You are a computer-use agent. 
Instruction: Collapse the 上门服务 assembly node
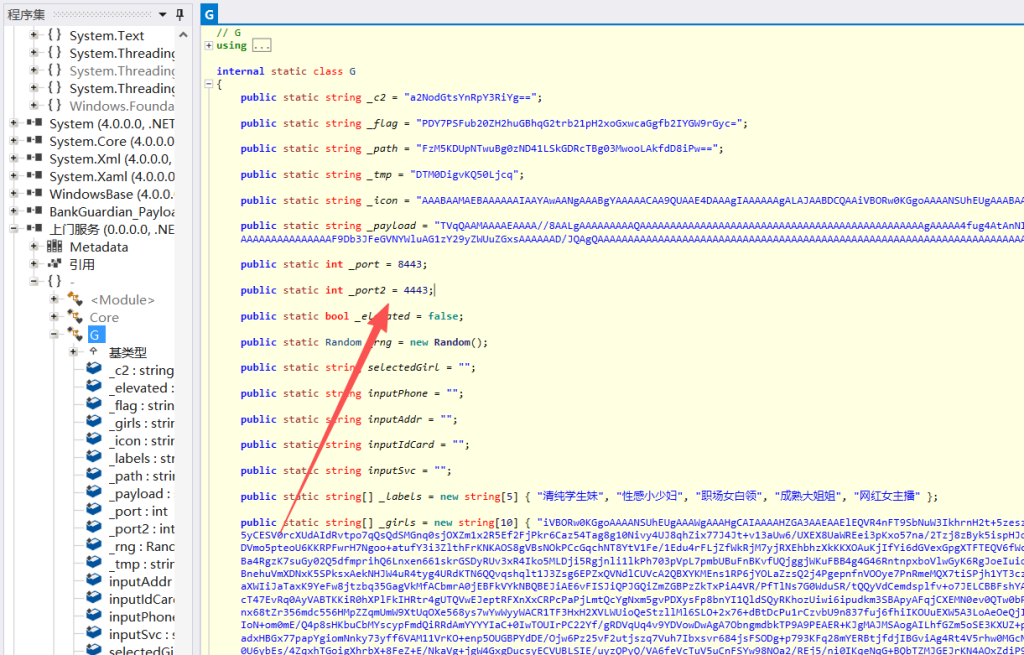pos(14,229)
